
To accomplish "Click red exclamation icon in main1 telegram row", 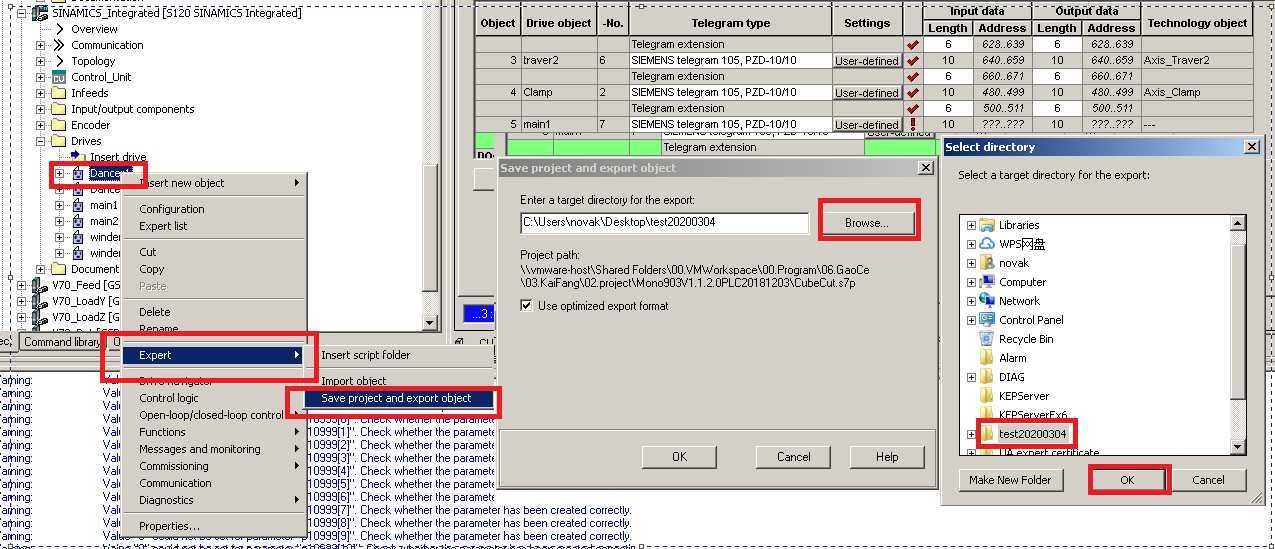I will (912, 124).
